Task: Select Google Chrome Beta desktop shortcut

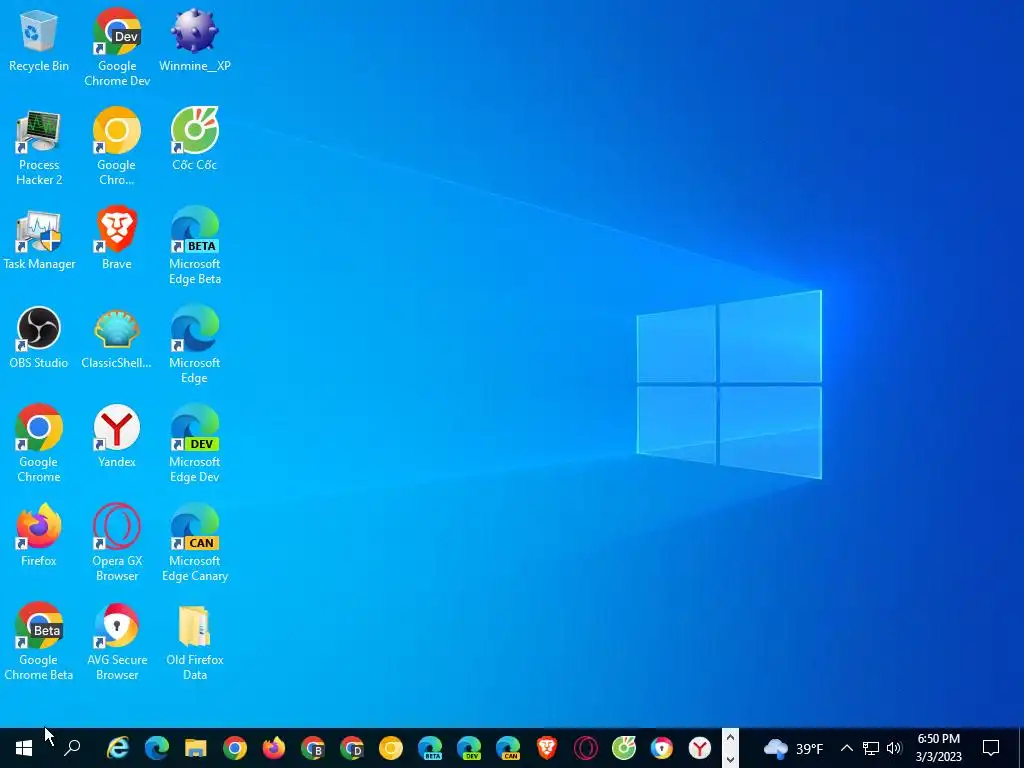Action: coord(39,642)
